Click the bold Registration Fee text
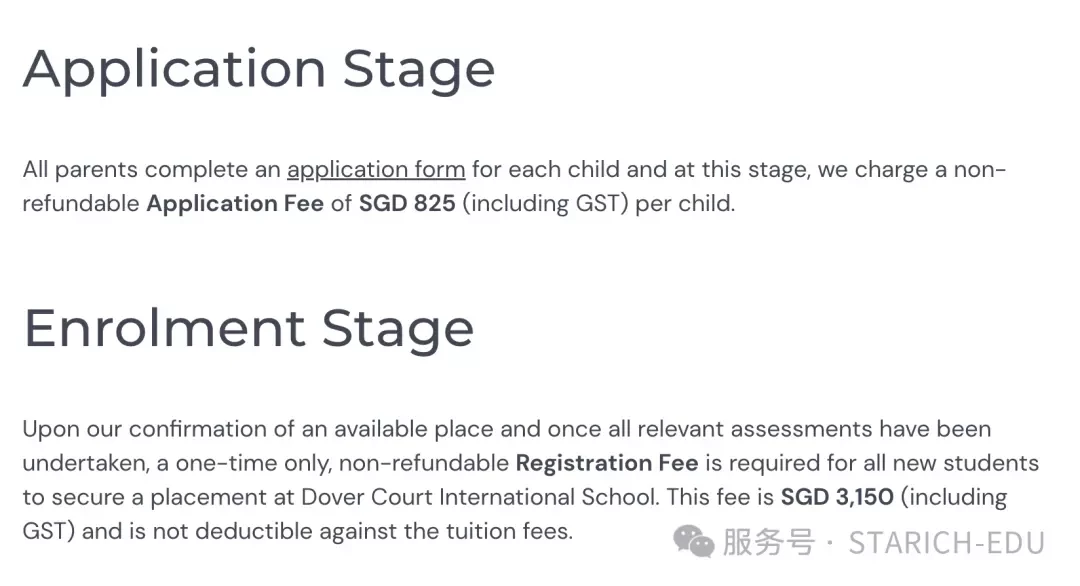Image resolution: width=1080 pixels, height=586 pixels. pos(607,463)
